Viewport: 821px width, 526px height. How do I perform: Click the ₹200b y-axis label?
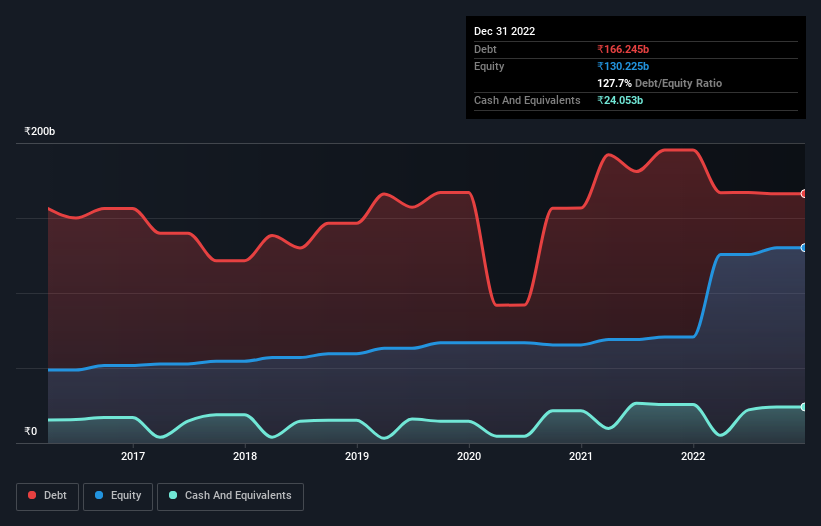[x=39, y=131]
